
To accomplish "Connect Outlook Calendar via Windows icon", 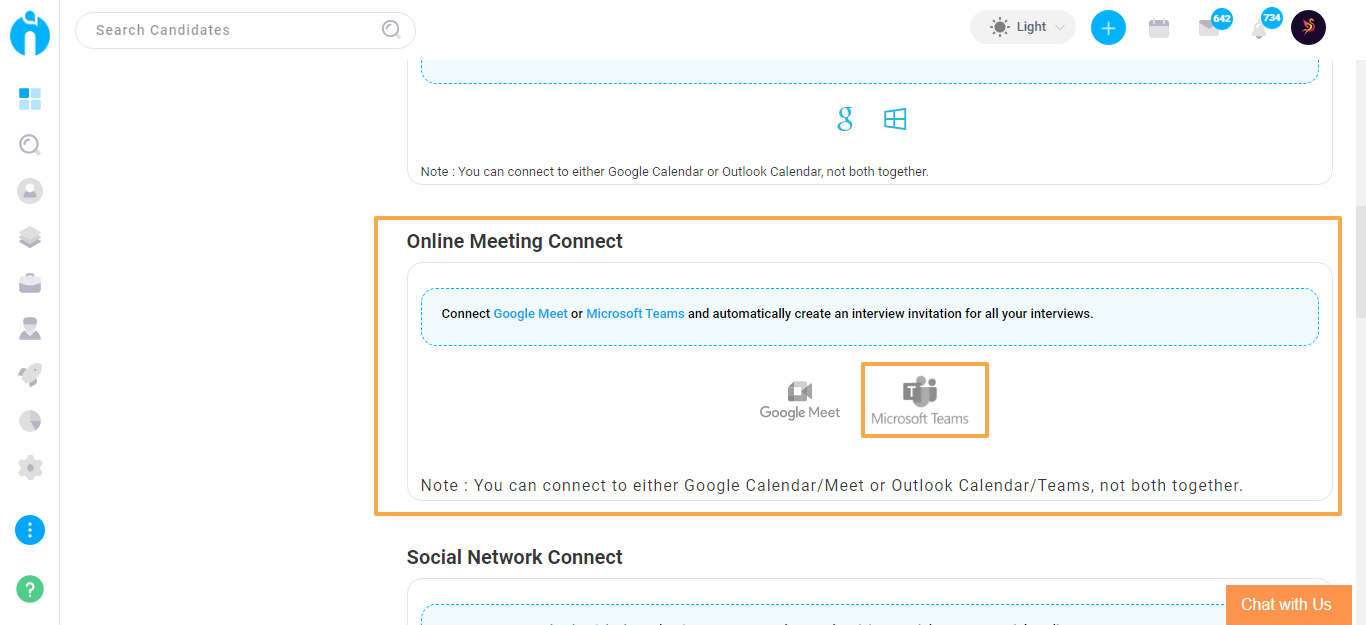I will (x=895, y=120).
